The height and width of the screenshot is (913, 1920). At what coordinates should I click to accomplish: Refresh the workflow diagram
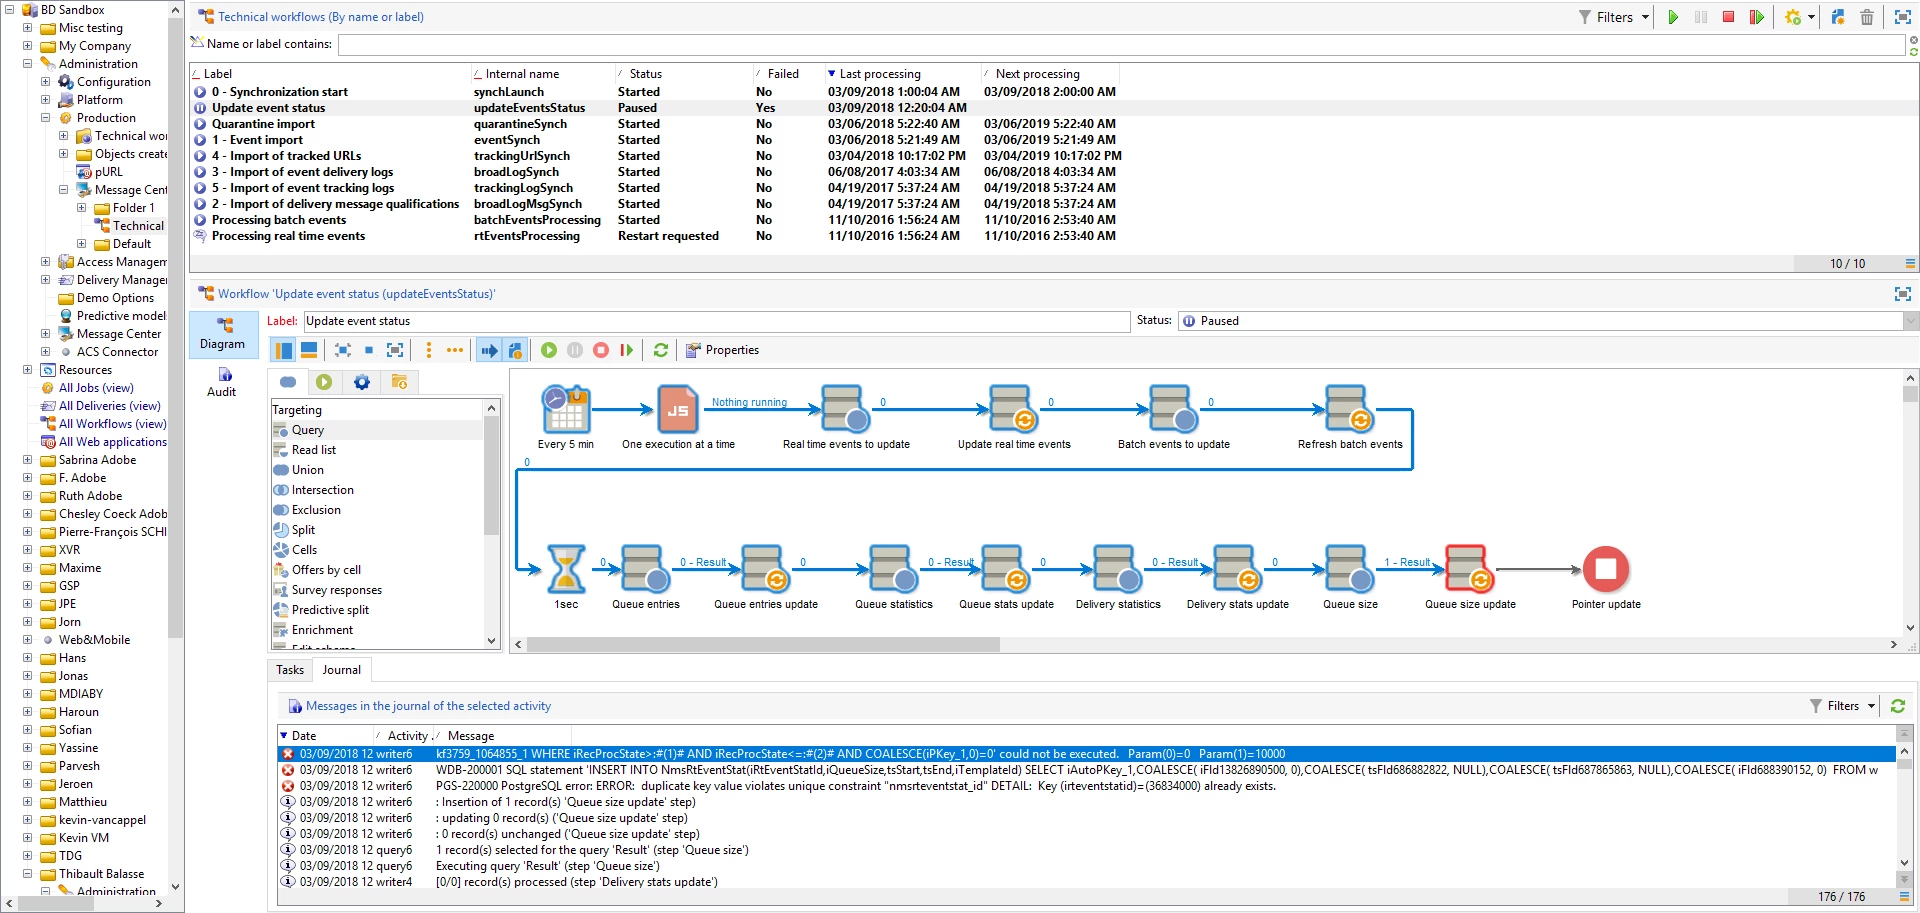click(661, 350)
